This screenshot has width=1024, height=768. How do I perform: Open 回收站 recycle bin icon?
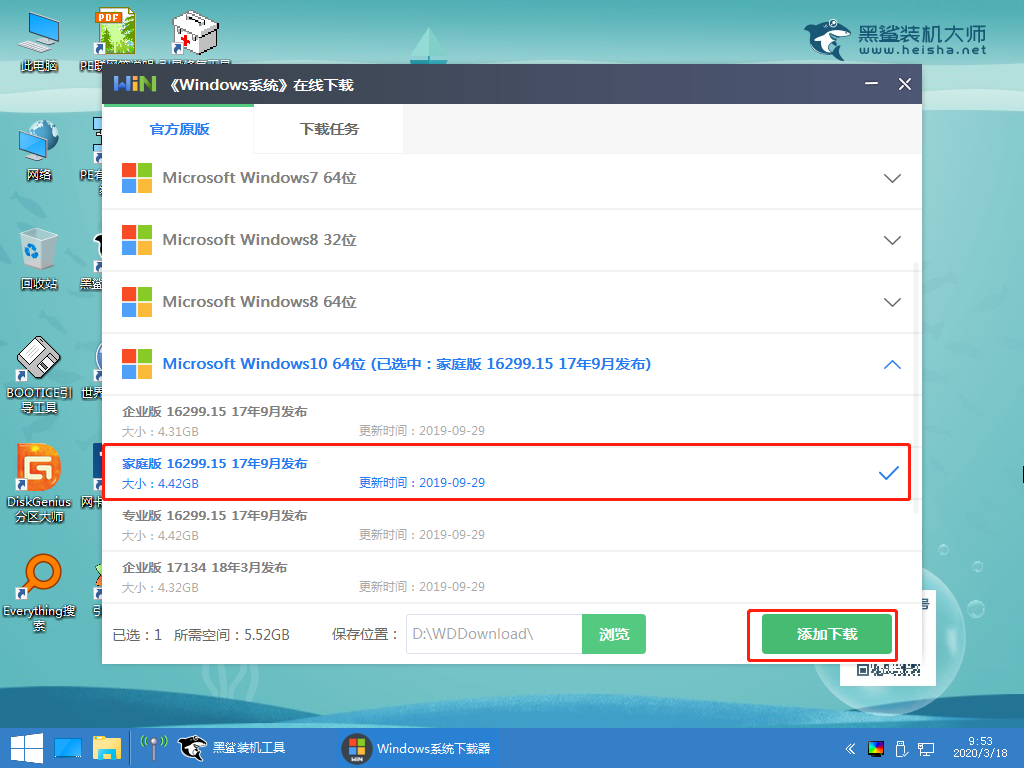(x=39, y=259)
